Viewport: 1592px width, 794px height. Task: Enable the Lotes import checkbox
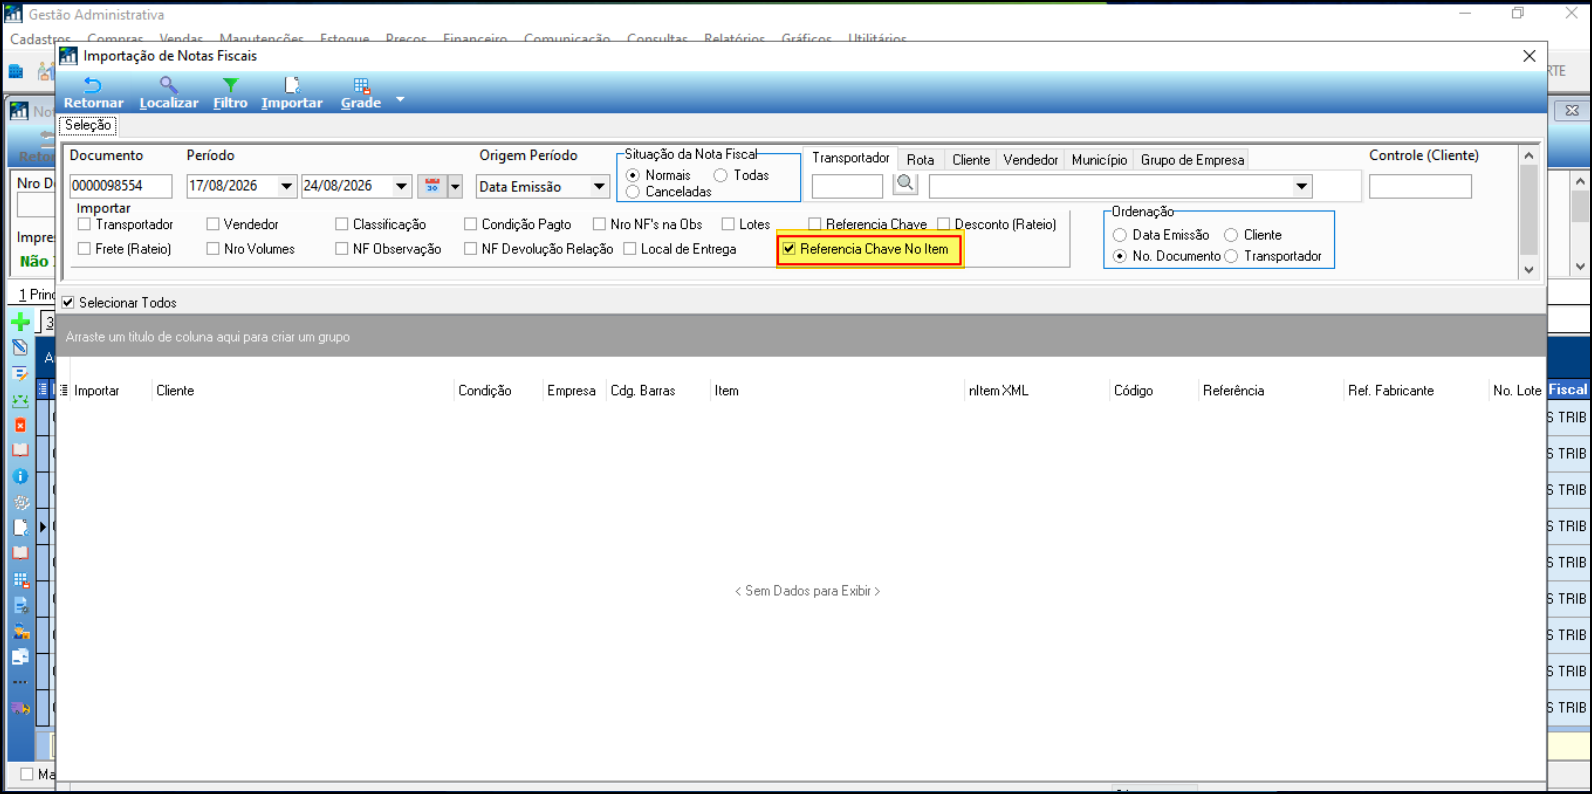(x=728, y=224)
